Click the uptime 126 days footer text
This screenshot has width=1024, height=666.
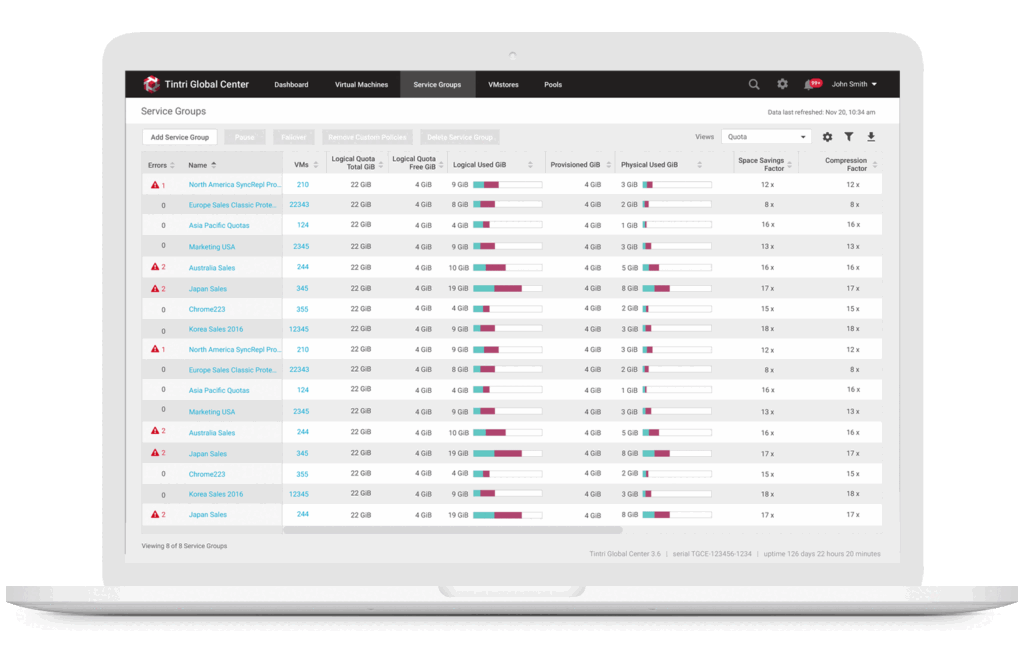(x=822, y=554)
